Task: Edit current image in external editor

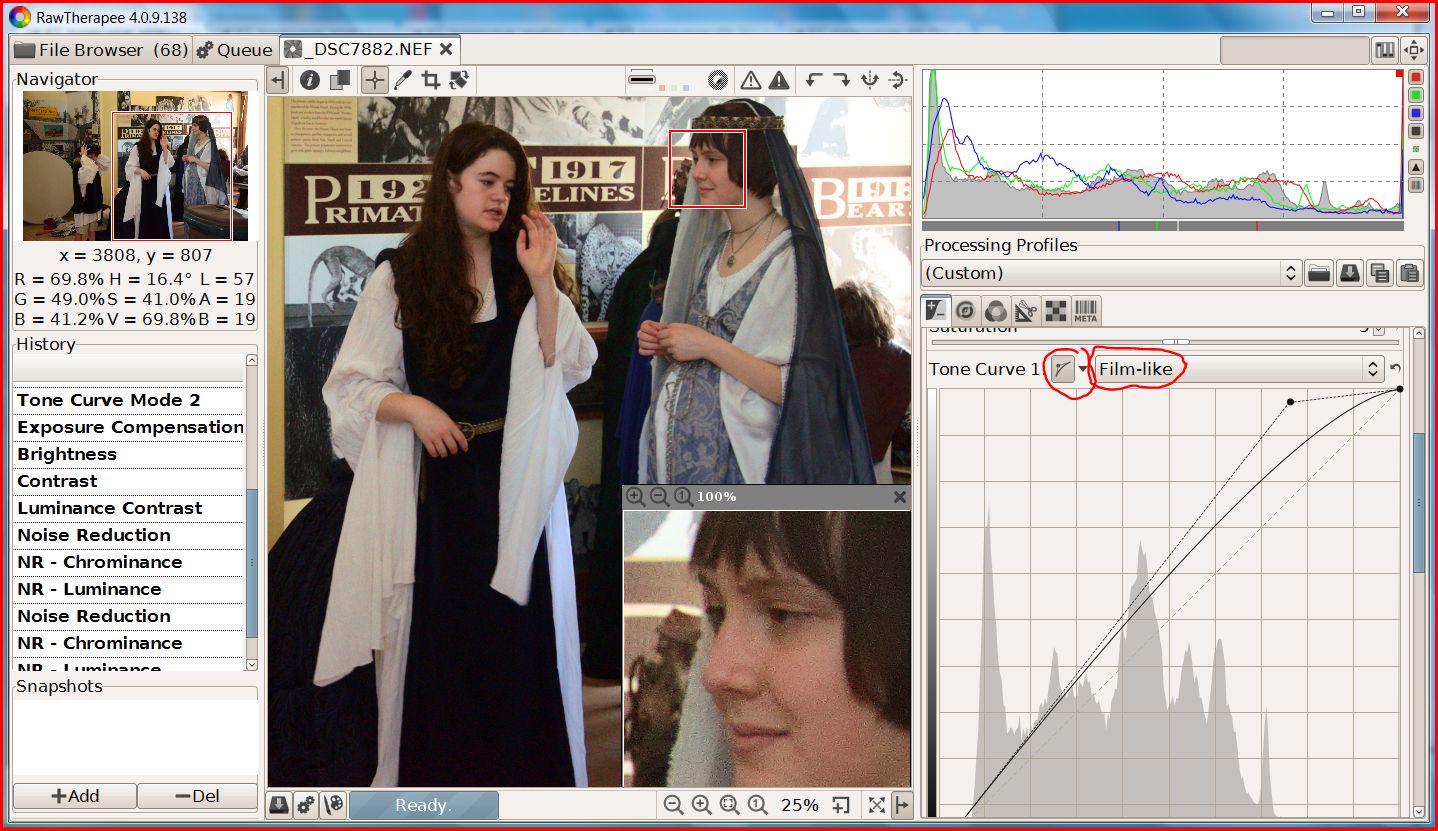Action: 334,804
